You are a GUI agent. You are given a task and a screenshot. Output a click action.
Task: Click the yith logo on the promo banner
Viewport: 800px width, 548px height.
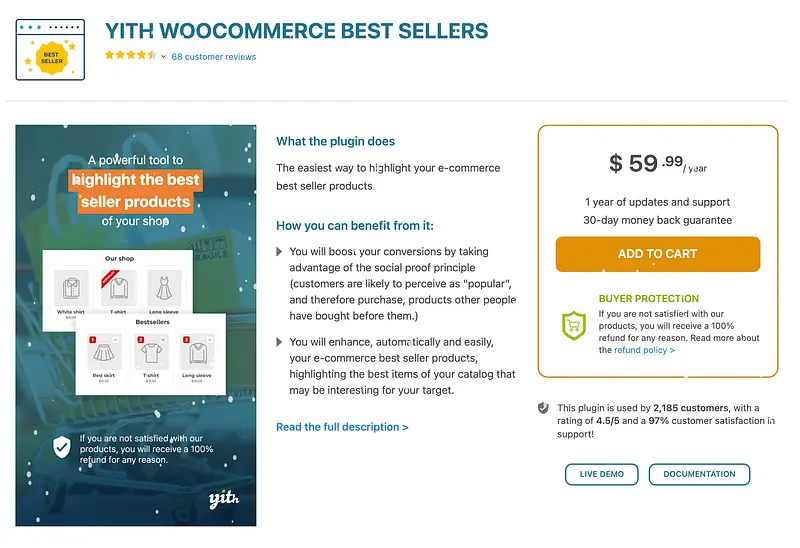(x=222, y=498)
